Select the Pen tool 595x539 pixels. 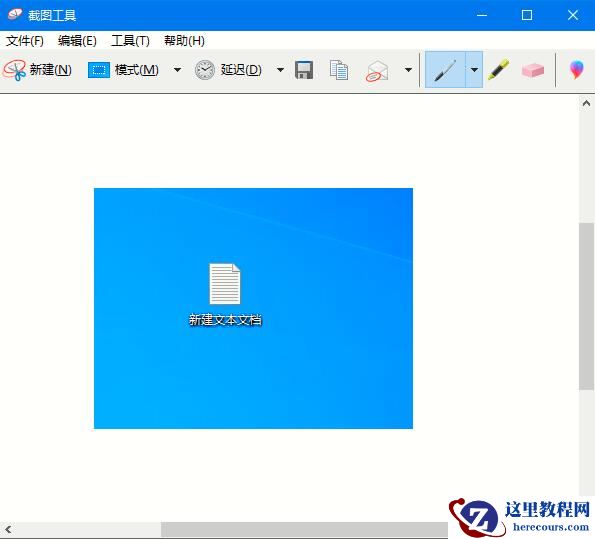pyautogui.click(x=445, y=70)
